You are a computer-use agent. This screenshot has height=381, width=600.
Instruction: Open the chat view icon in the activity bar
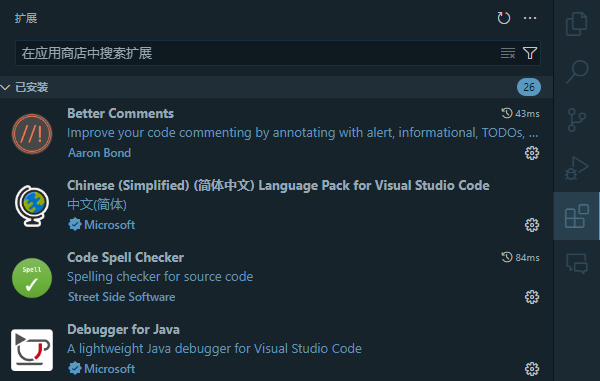tap(577, 264)
